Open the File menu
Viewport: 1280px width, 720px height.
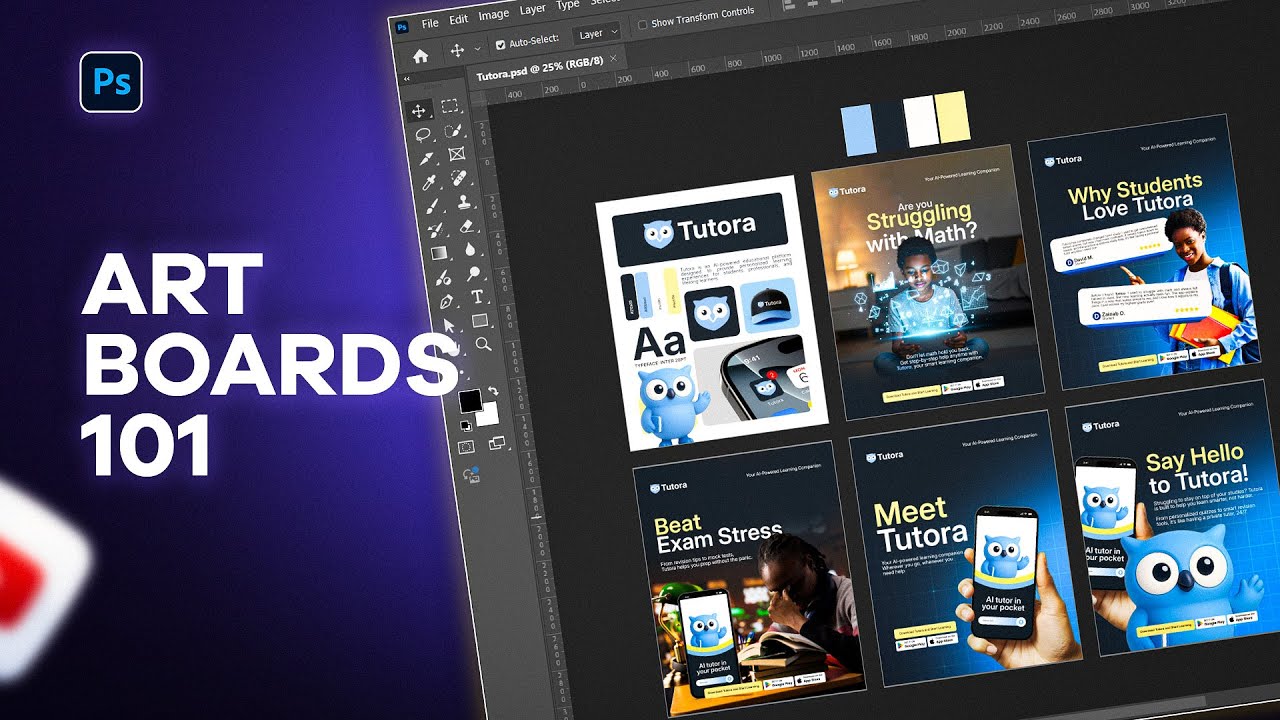[430, 23]
